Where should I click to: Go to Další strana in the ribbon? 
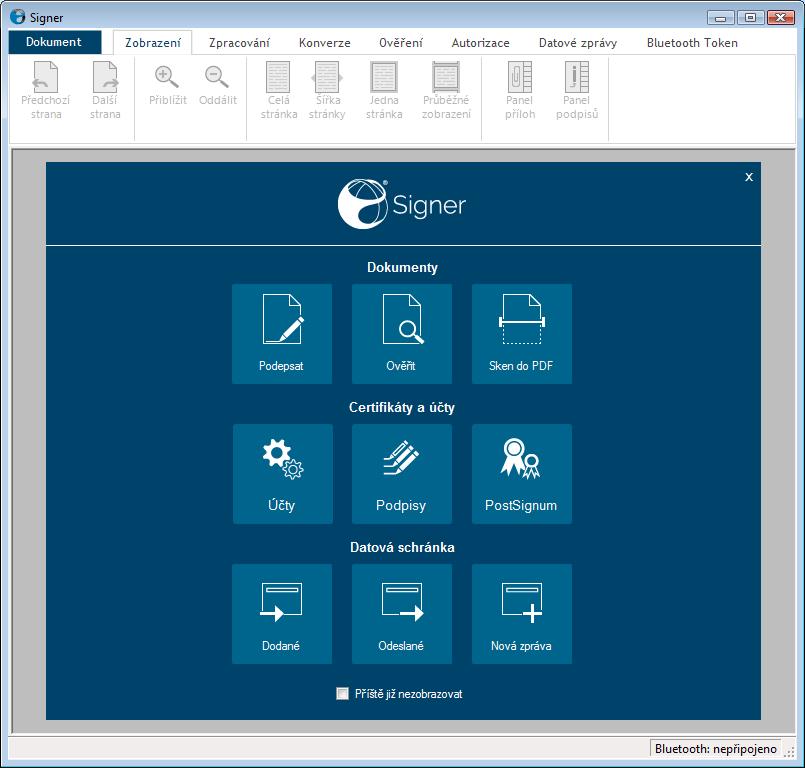point(105,91)
